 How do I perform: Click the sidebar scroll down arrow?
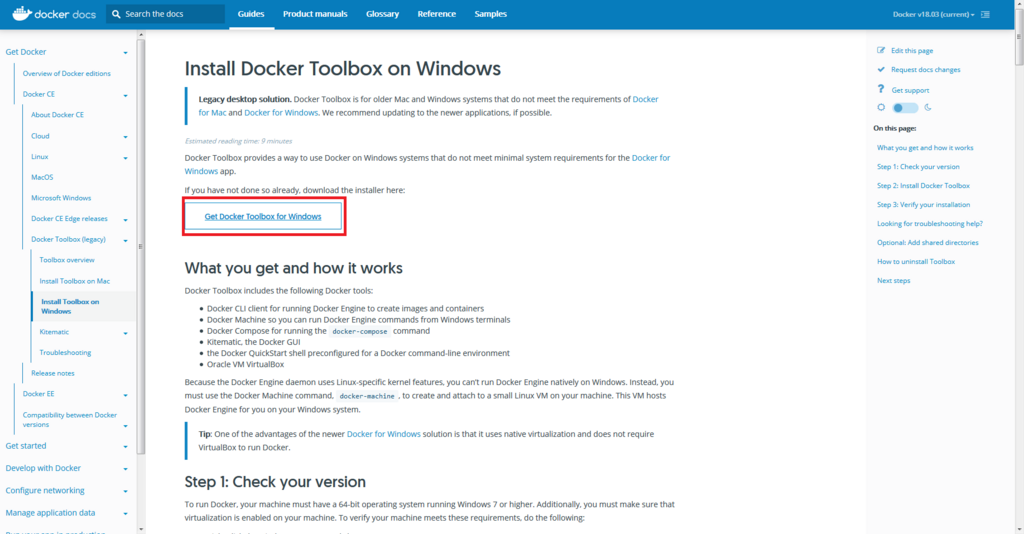pos(141,529)
